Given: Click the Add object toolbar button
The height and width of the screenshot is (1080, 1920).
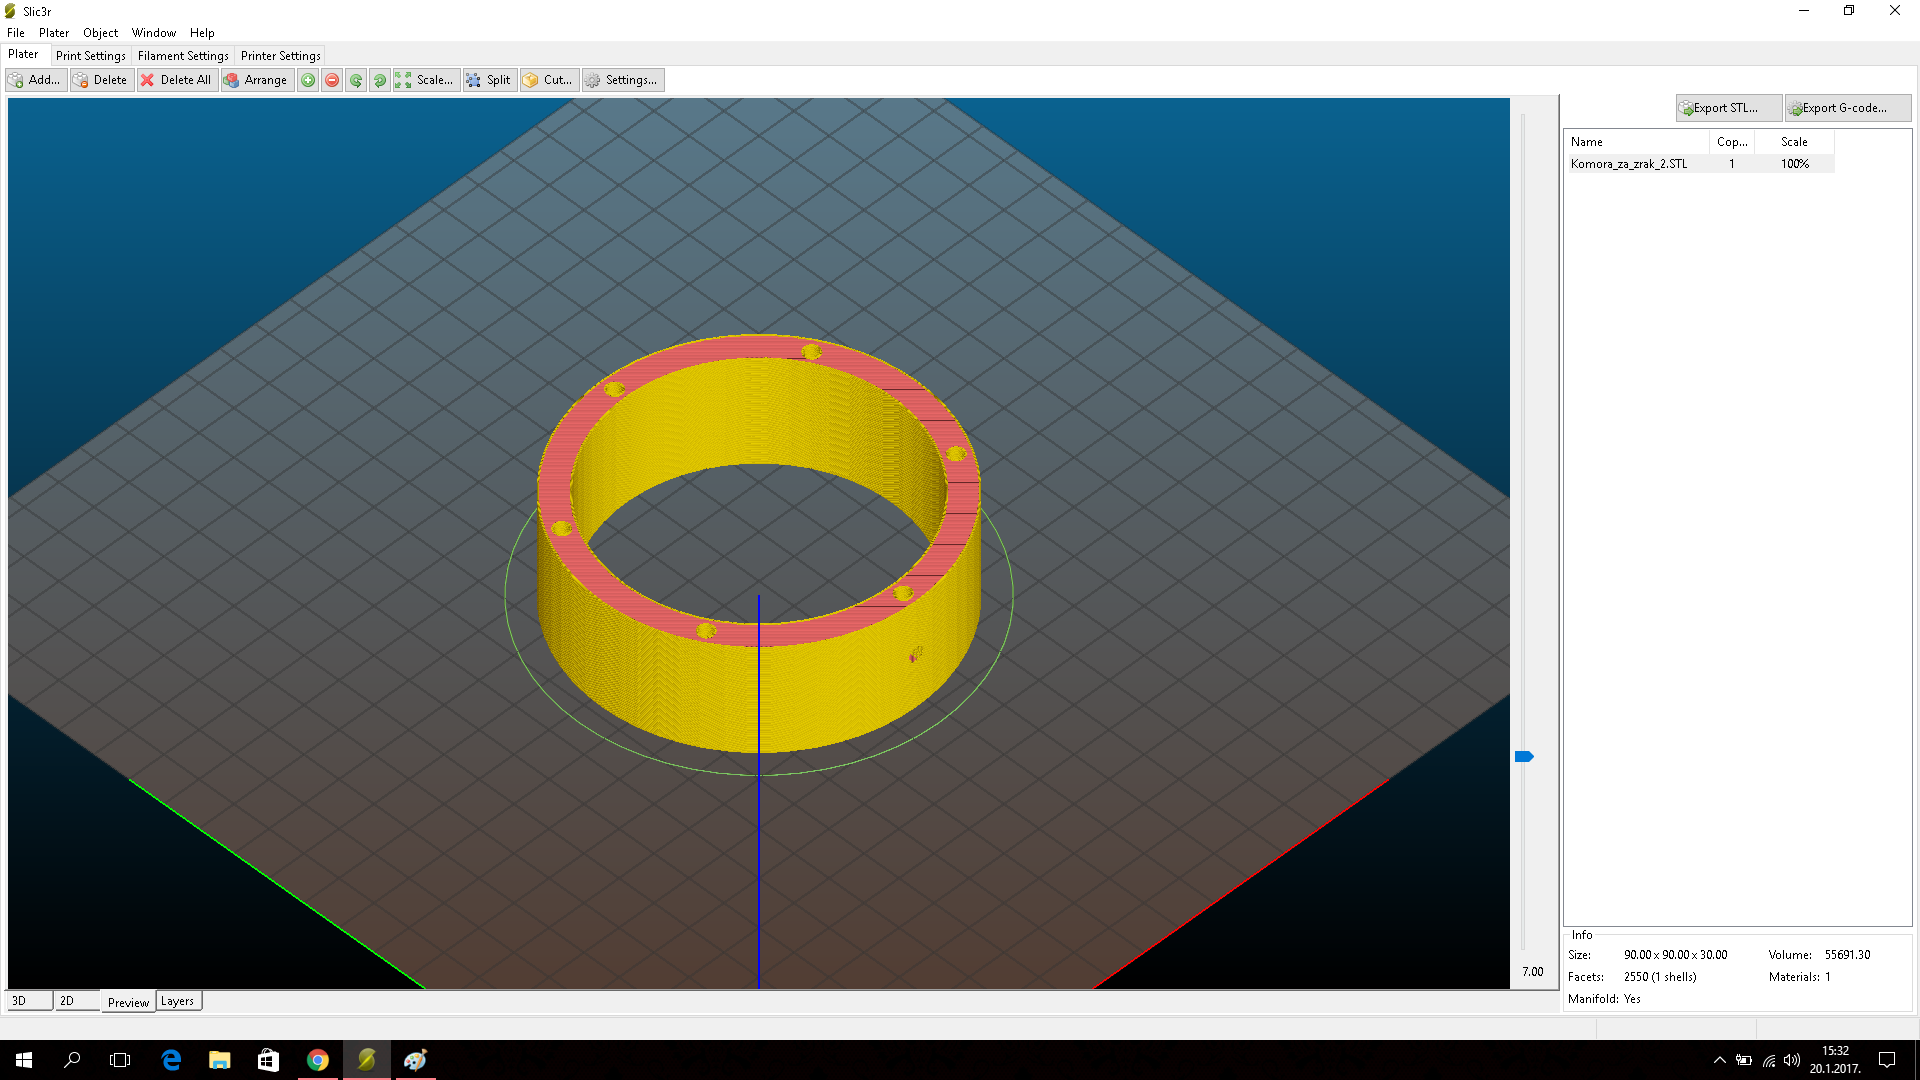Looking at the screenshot, I should tap(36, 80).
